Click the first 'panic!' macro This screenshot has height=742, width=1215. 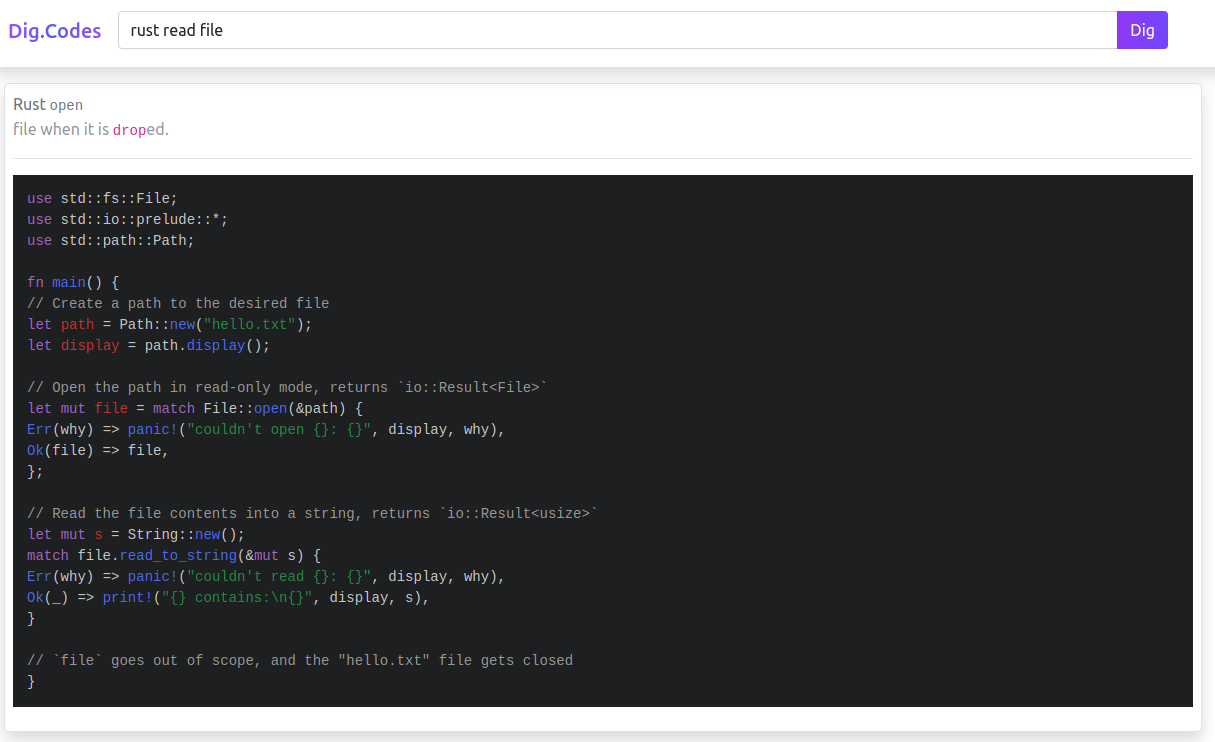pyautogui.click(x=151, y=429)
